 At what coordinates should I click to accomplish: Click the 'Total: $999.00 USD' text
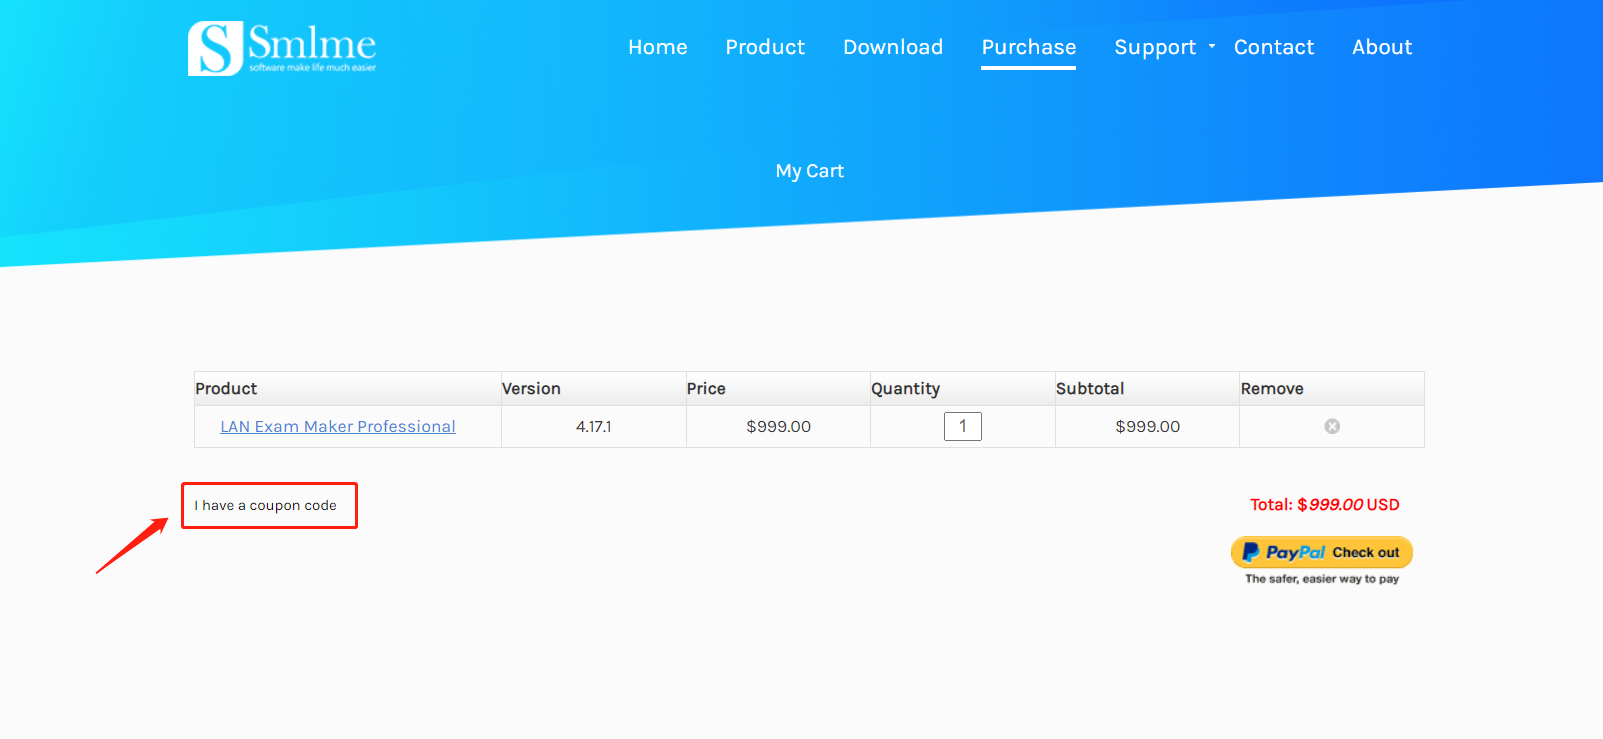point(1325,505)
